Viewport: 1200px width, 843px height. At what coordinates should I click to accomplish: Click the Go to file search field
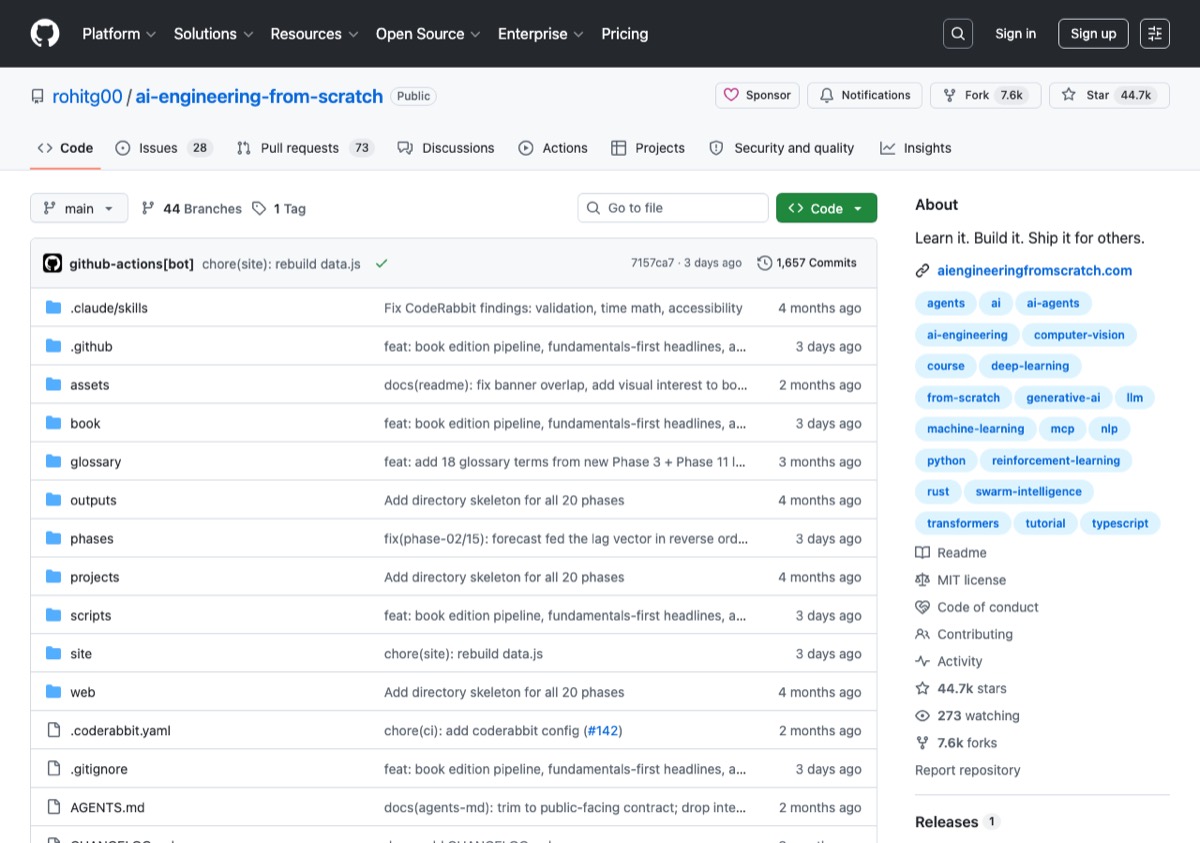(x=673, y=208)
